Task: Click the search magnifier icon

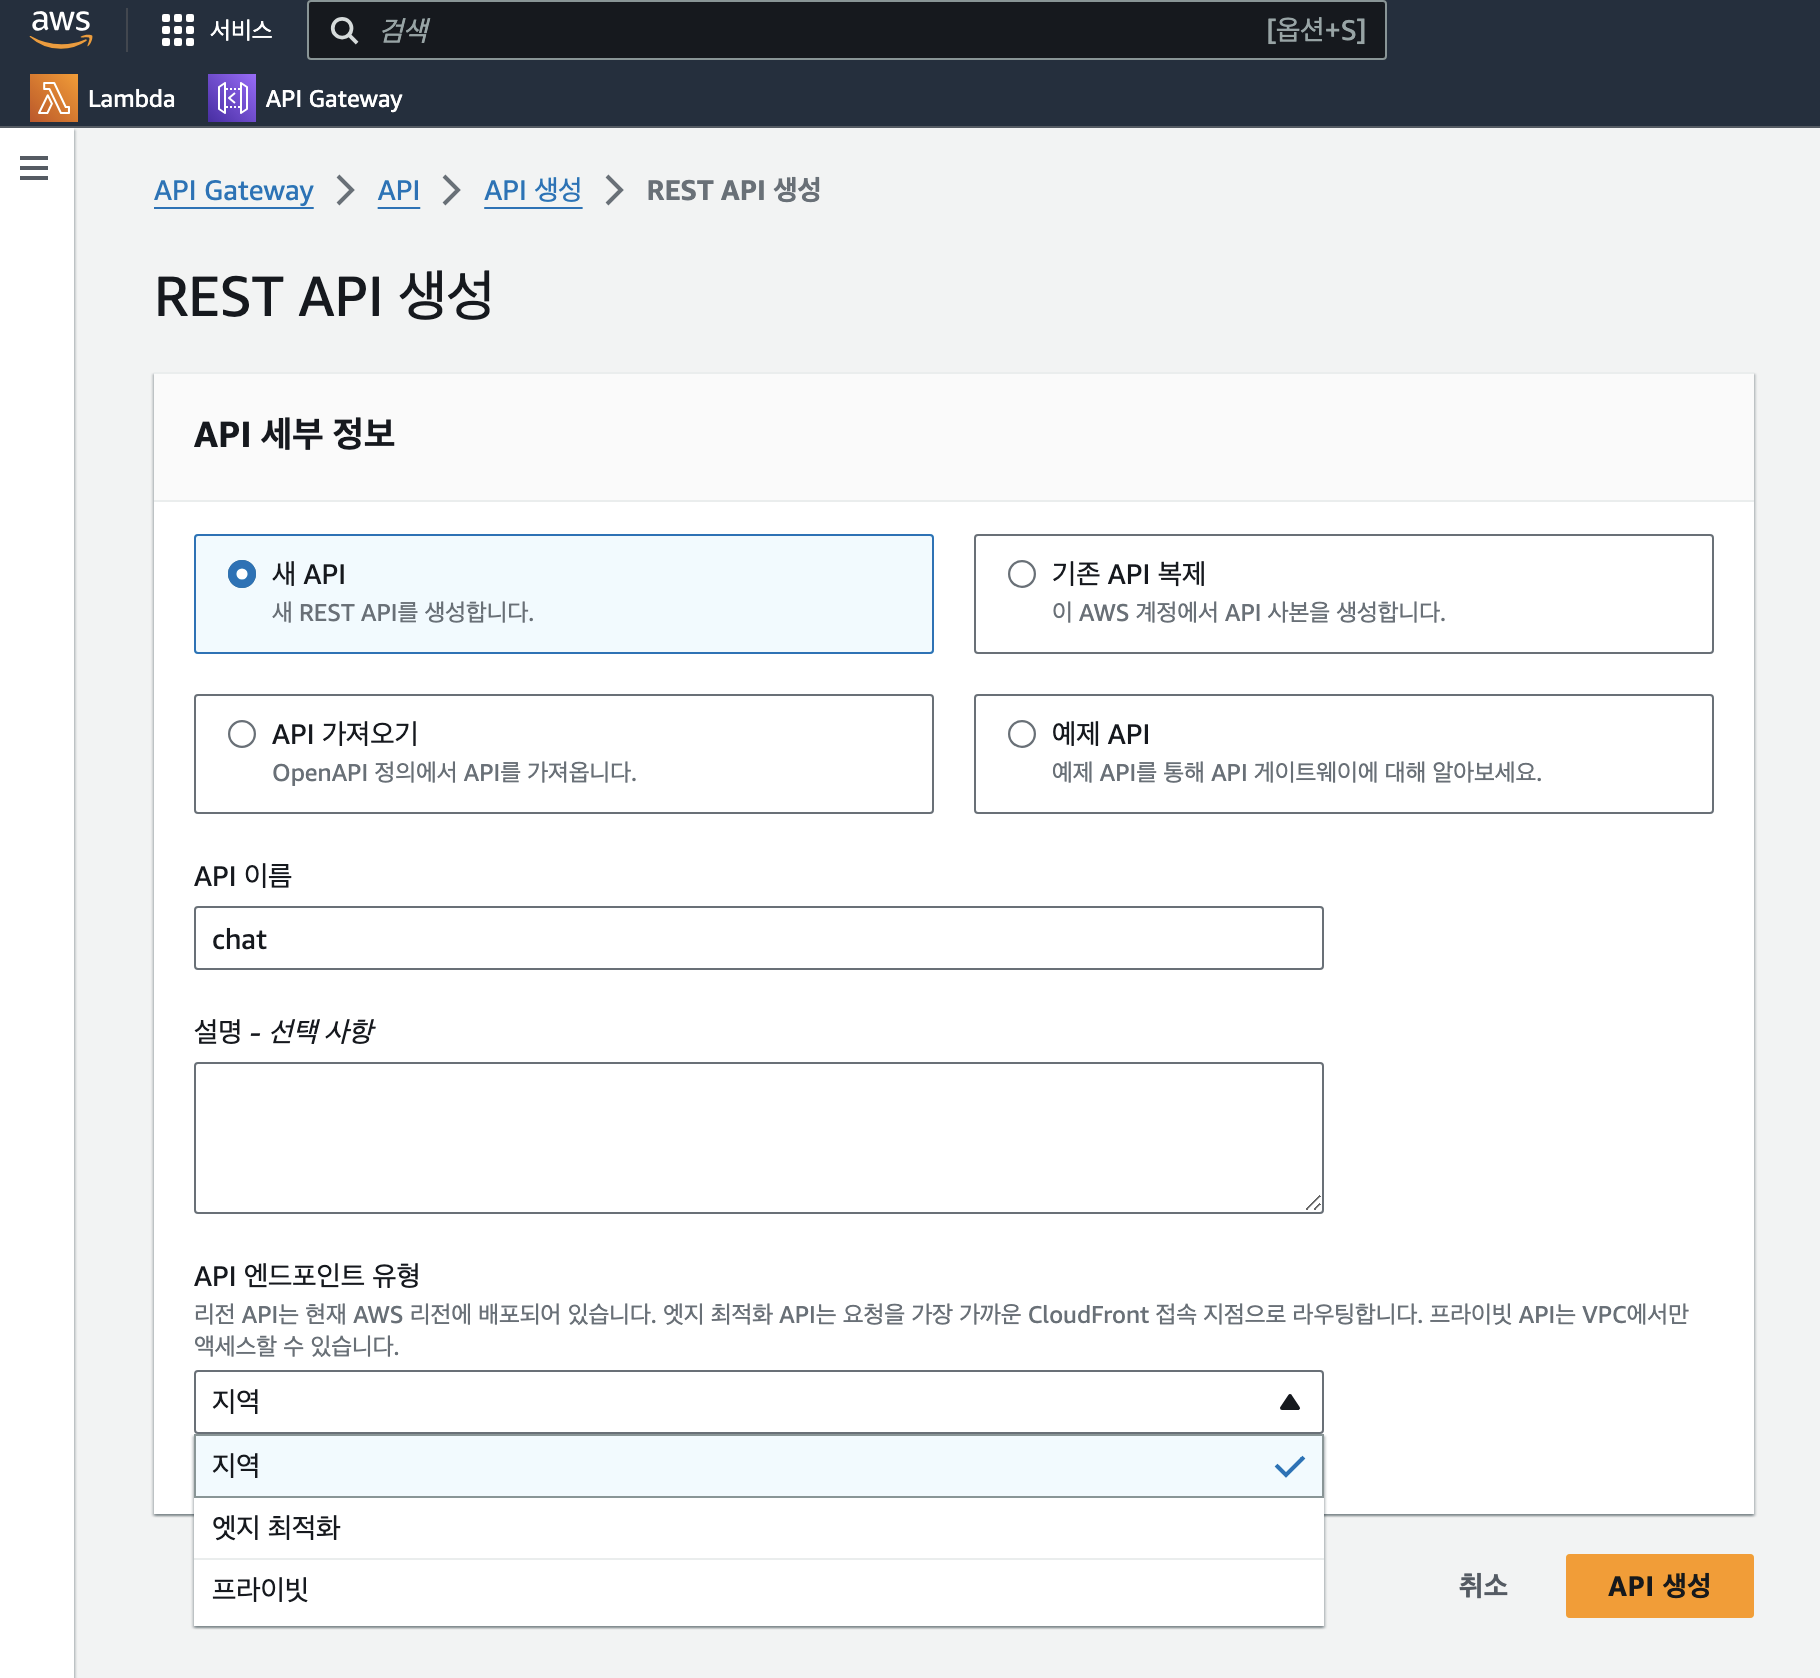Action: 344,30
